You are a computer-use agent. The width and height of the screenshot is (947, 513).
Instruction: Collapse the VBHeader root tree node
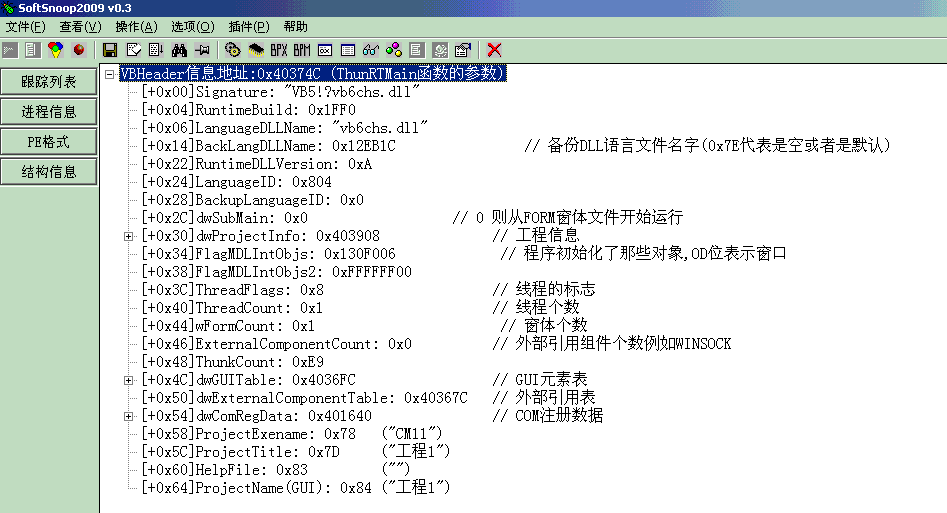point(110,74)
